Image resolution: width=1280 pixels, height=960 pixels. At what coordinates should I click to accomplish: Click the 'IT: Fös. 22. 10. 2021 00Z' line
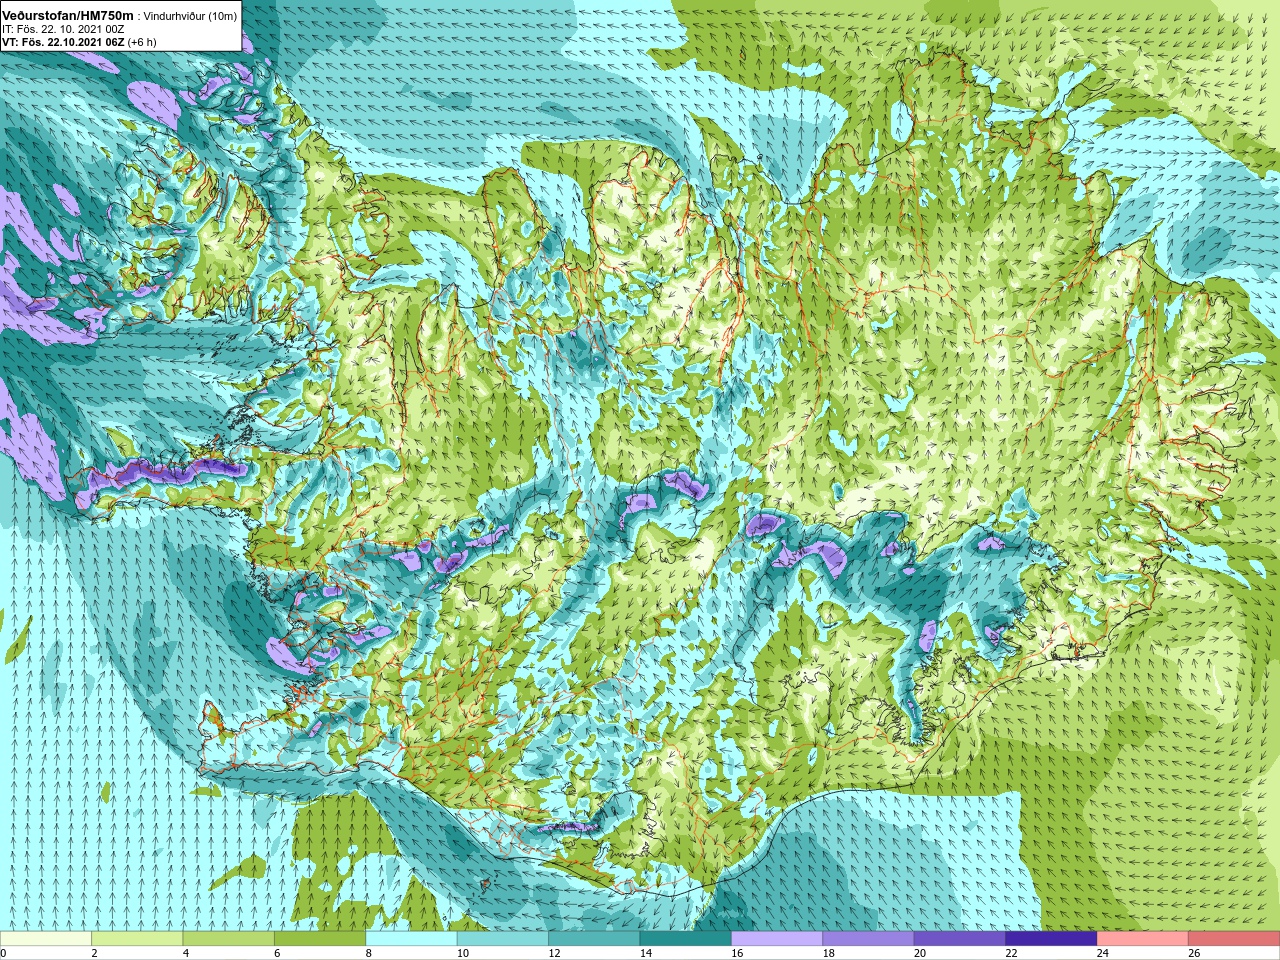[63, 30]
